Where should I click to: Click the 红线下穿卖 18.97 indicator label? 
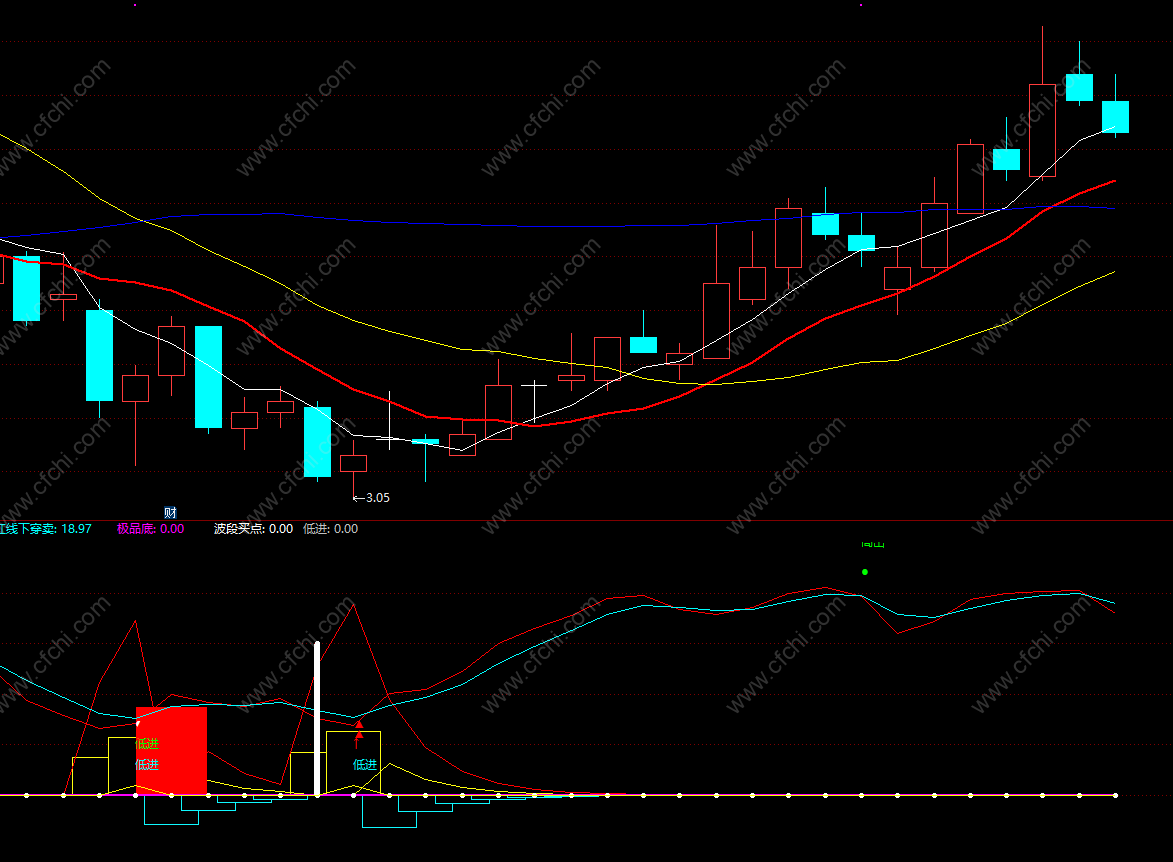[44, 528]
